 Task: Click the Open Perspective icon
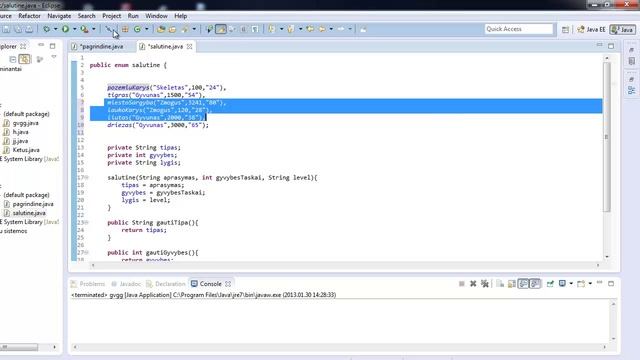(x=565, y=29)
